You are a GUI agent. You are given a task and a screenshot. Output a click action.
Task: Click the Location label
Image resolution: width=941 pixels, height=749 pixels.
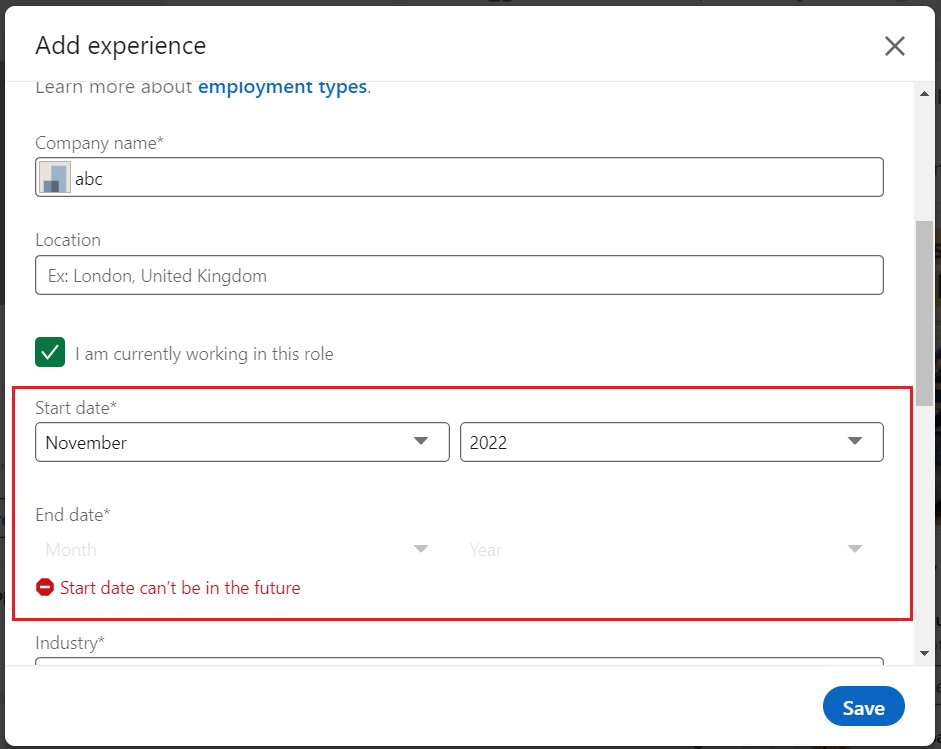tap(68, 240)
